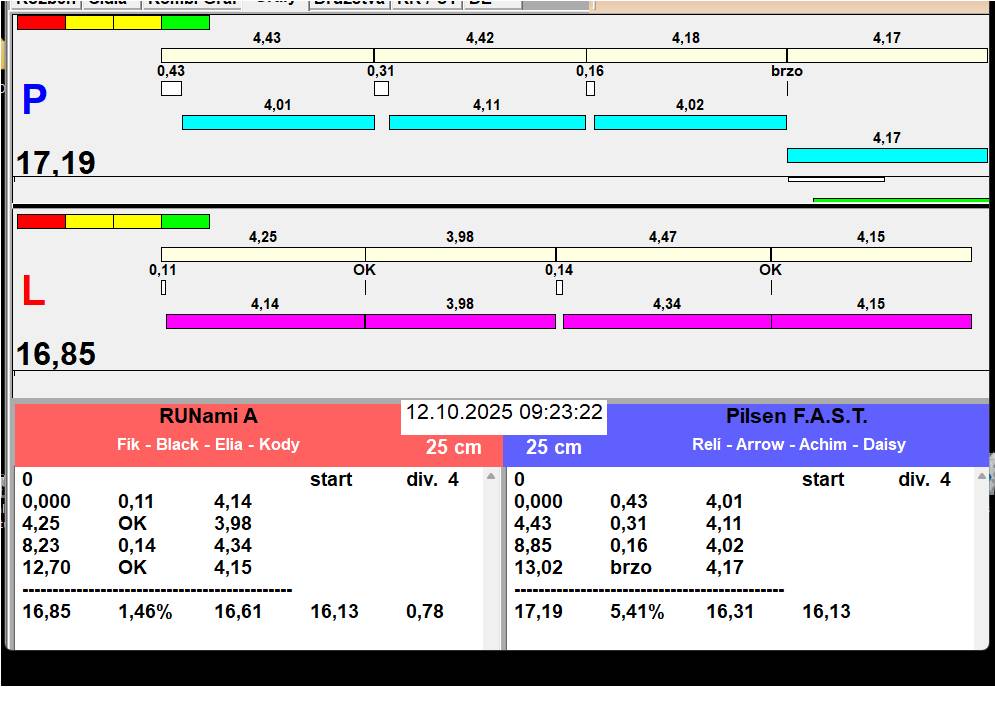This screenshot has height=716, width=995.
Task: Select the cyan 4,11 run bar
Action: tap(487, 123)
